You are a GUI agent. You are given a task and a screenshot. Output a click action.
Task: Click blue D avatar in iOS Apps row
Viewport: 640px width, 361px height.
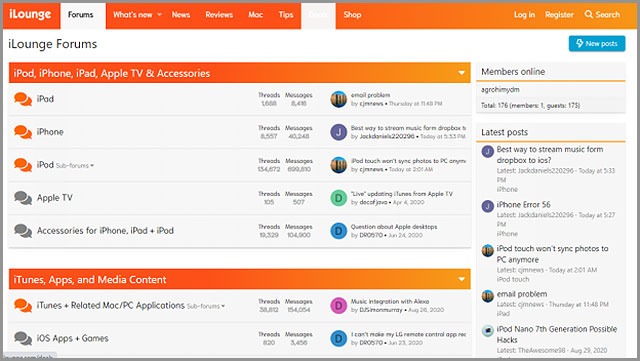click(x=338, y=339)
